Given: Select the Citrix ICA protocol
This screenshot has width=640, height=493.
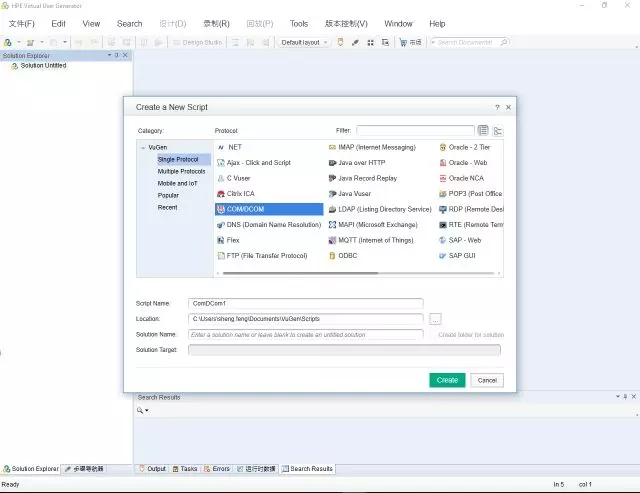Looking at the screenshot, I should 236,194.
